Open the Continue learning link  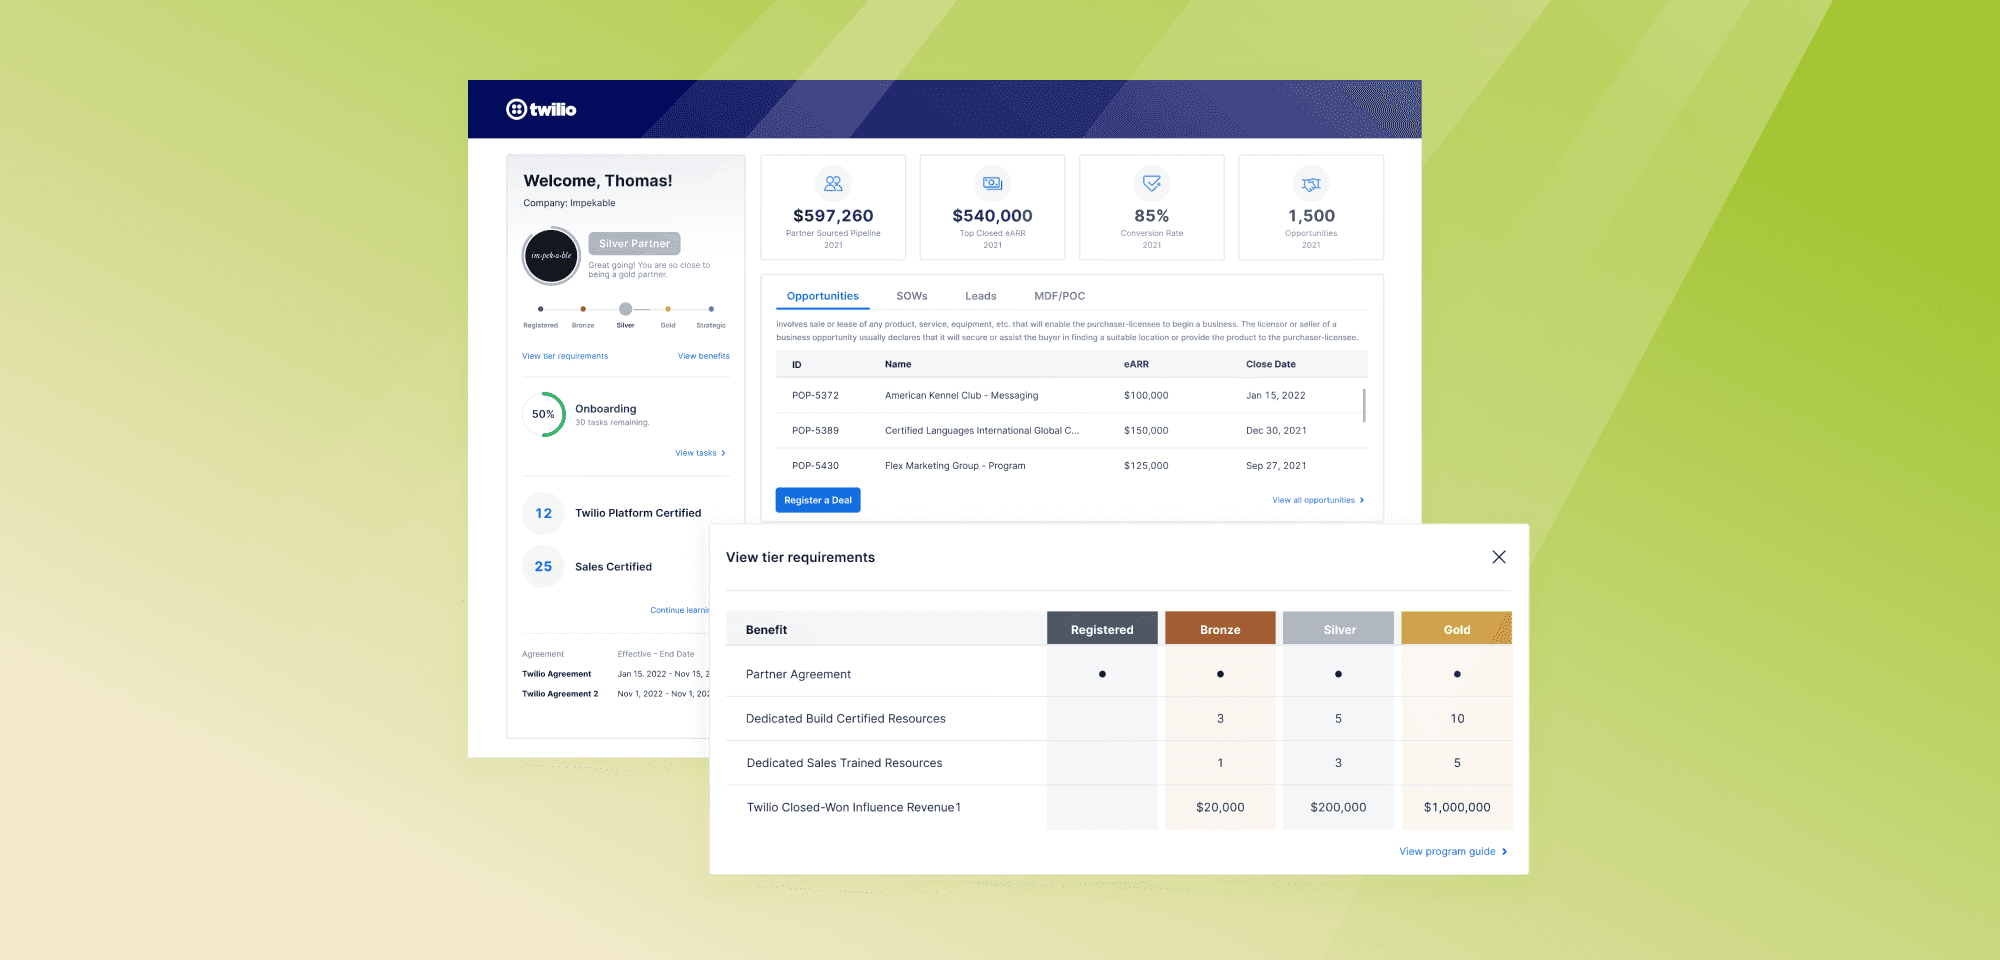click(x=680, y=610)
